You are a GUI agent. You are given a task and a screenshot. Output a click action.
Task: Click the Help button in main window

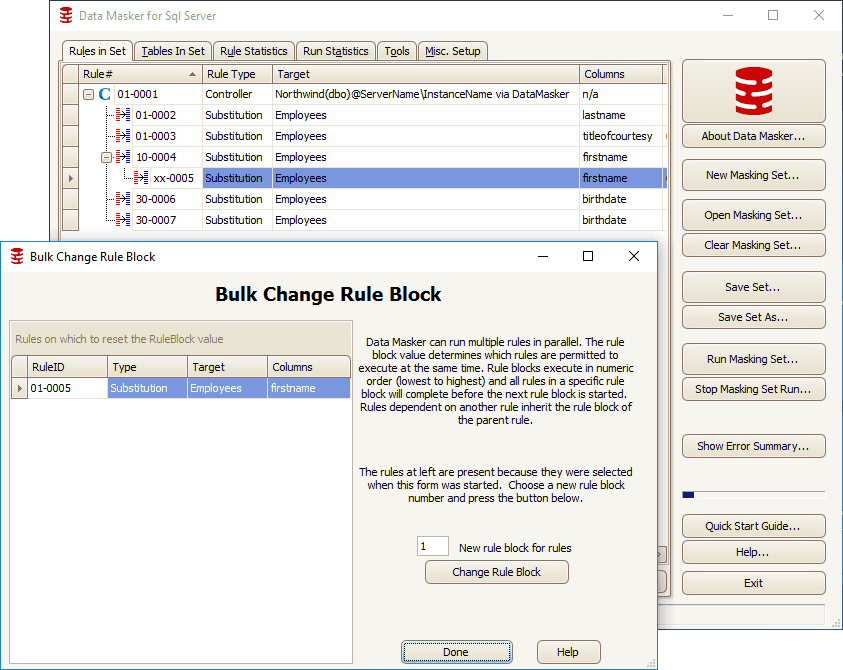[754, 552]
